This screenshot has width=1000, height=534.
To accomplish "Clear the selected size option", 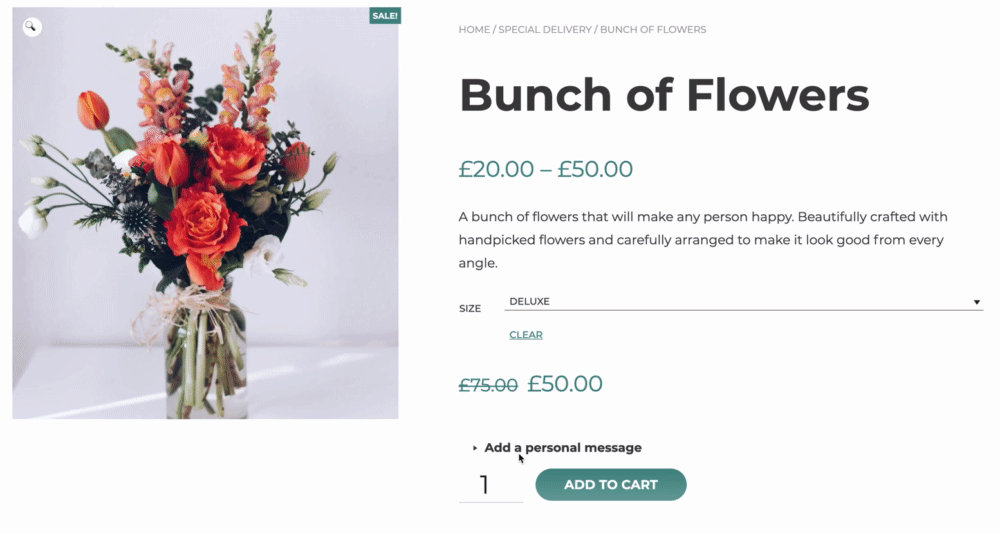I will [x=526, y=335].
